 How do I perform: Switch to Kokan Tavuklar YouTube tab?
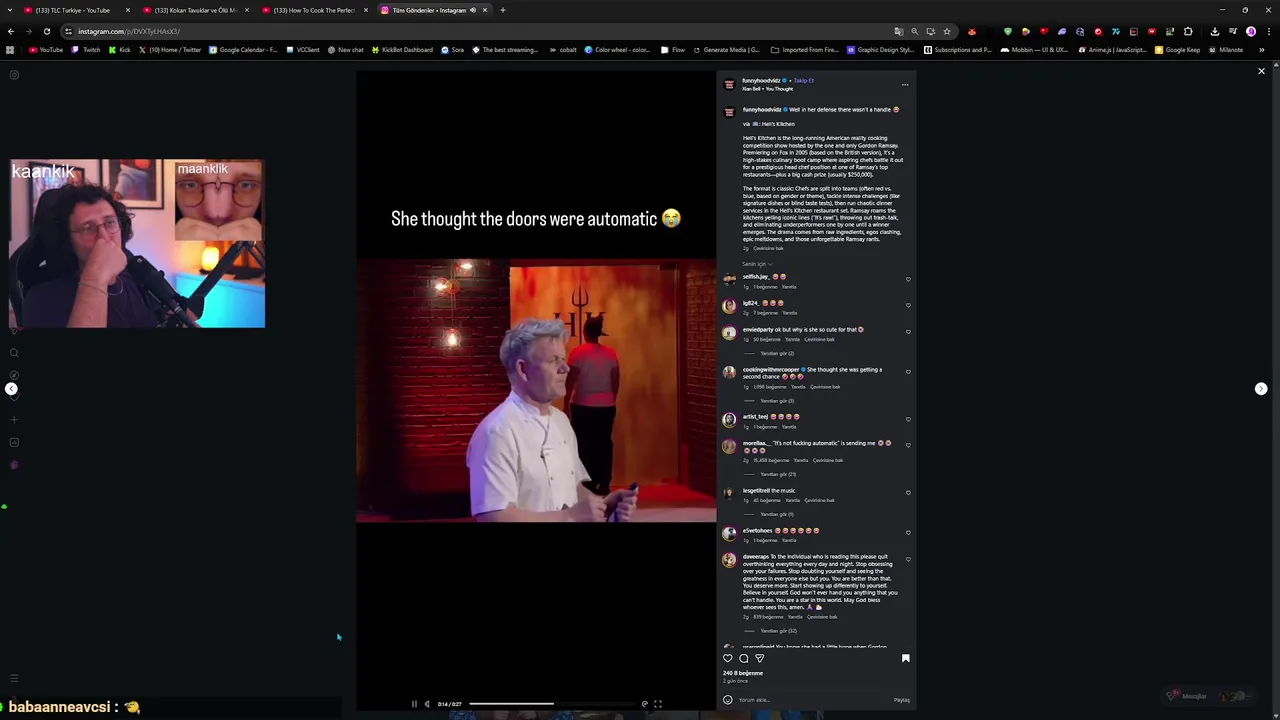(195, 10)
